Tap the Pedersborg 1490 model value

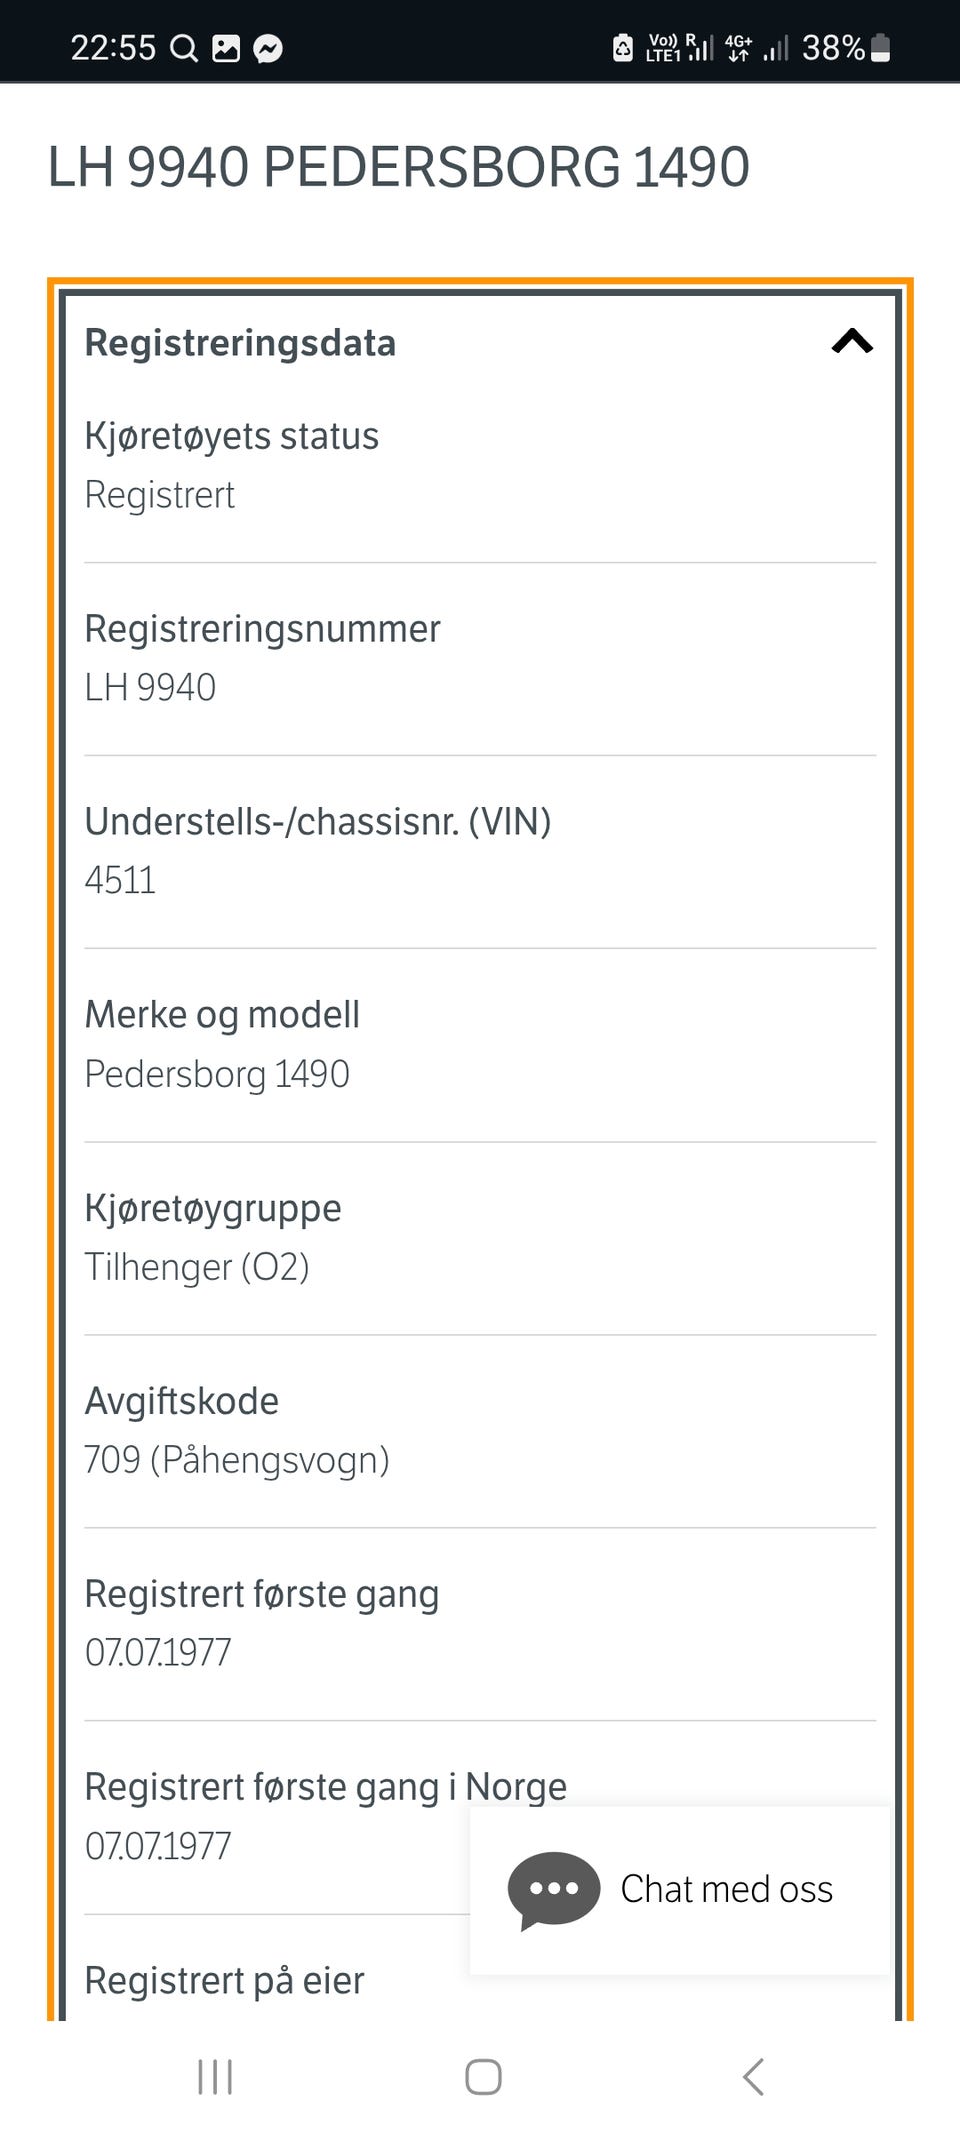pyautogui.click(x=217, y=1074)
